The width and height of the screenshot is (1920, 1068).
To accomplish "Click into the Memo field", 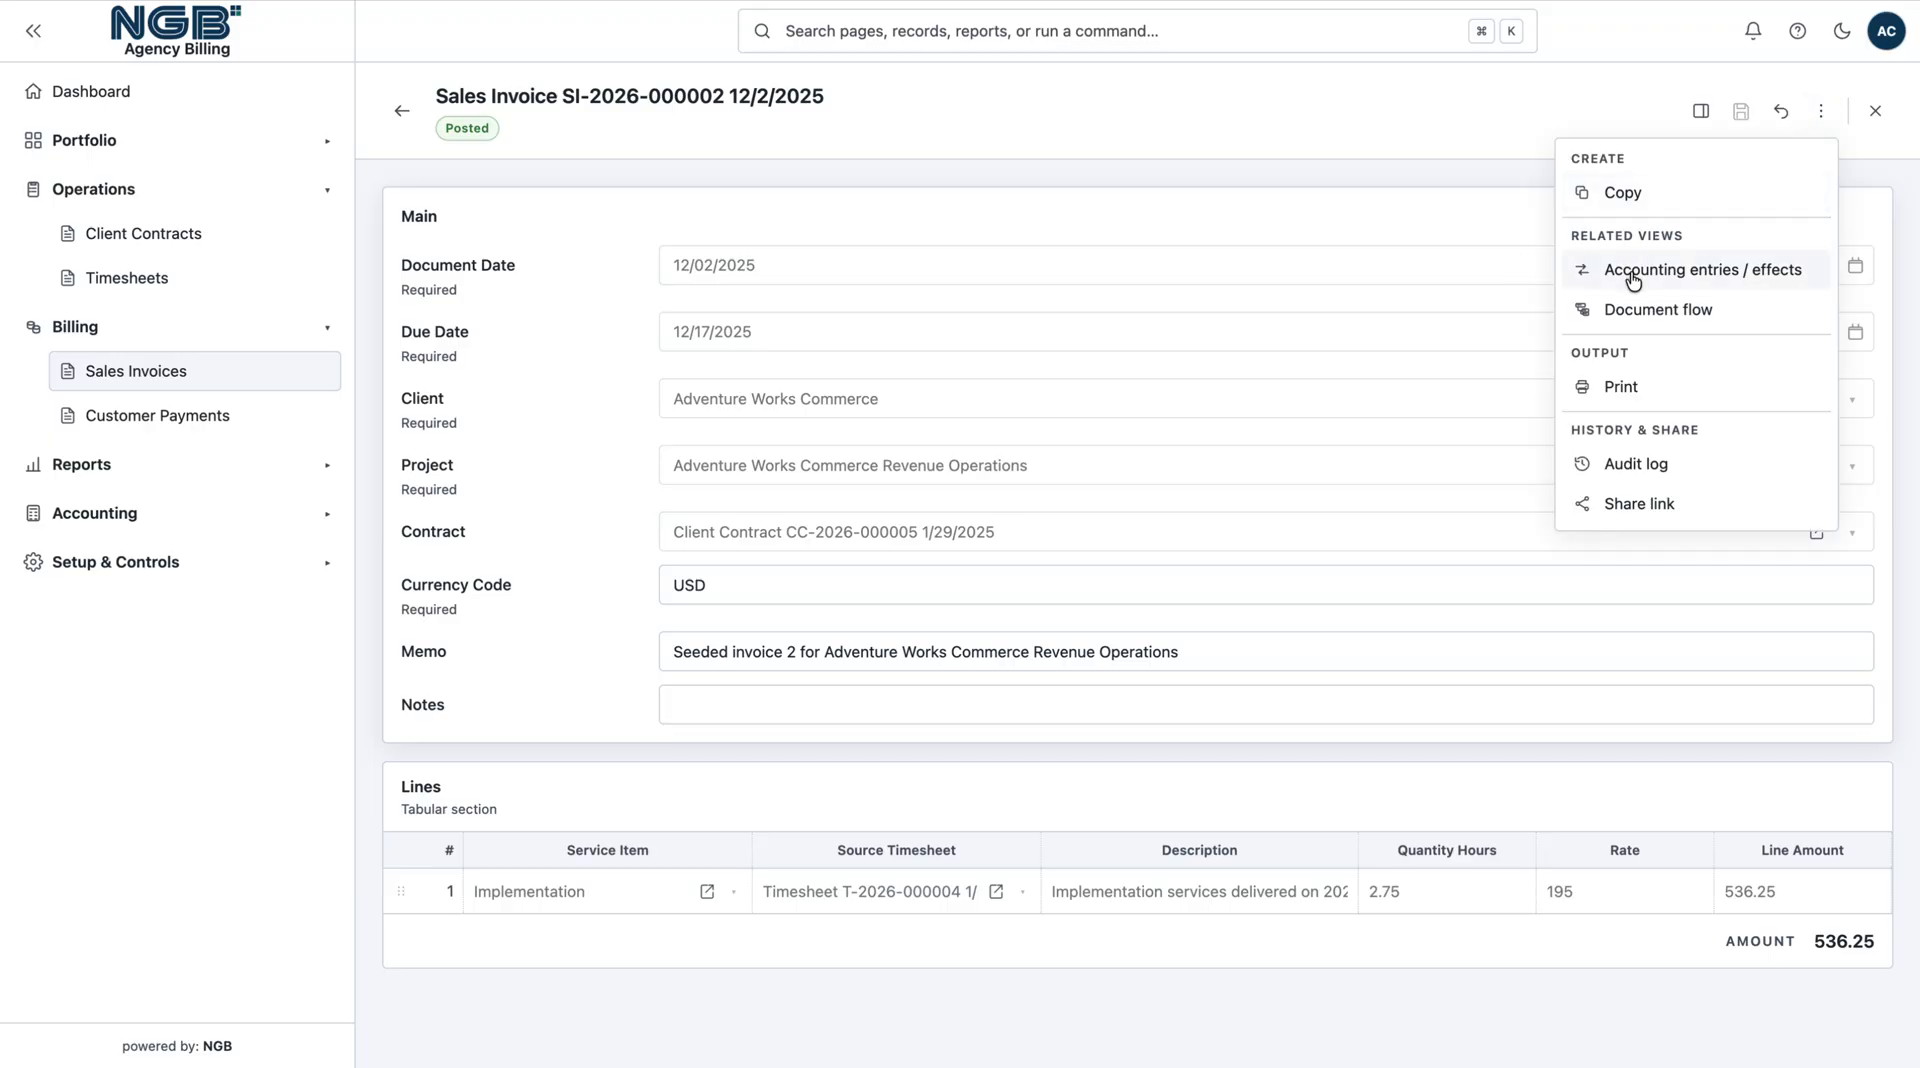I will tap(1266, 652).
